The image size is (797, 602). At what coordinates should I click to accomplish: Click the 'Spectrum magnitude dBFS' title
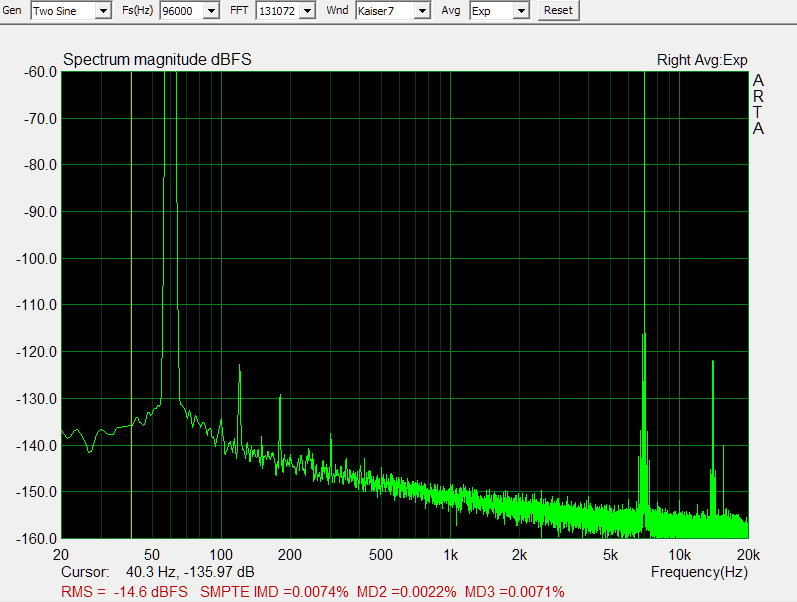[157, 59]
